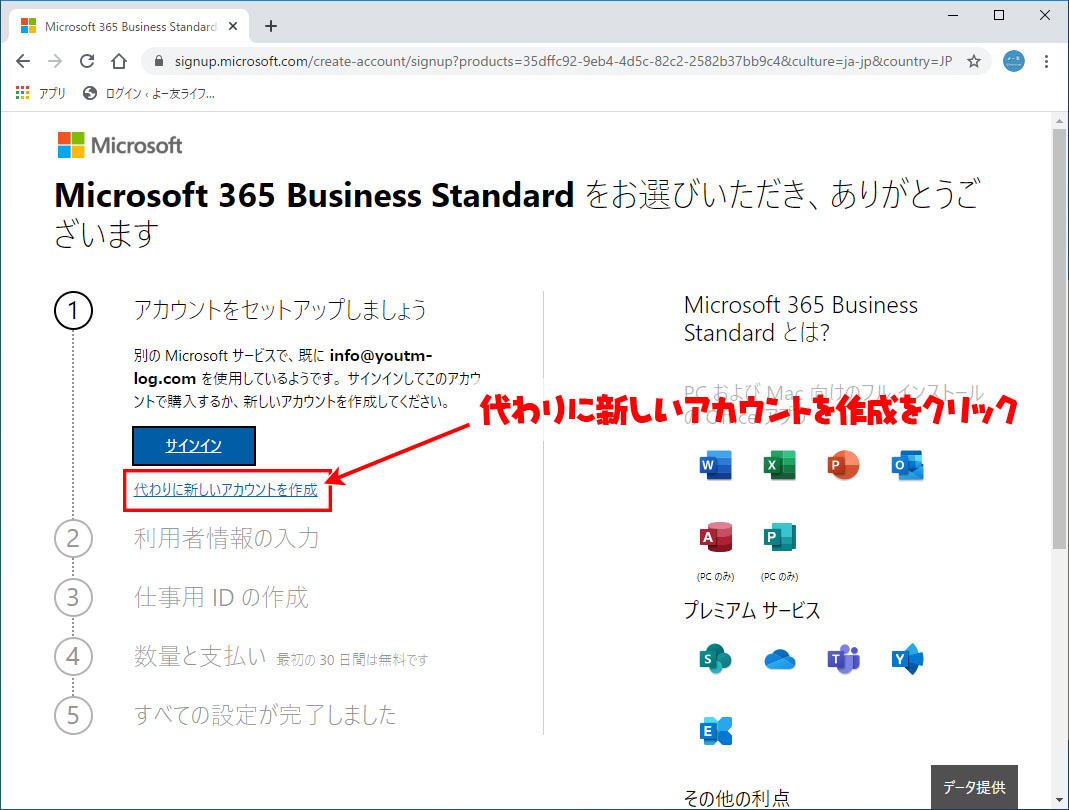Click the OneDrive cloud icon
The height and width of the screenshot is (810, 1069).
pos(779,659)
